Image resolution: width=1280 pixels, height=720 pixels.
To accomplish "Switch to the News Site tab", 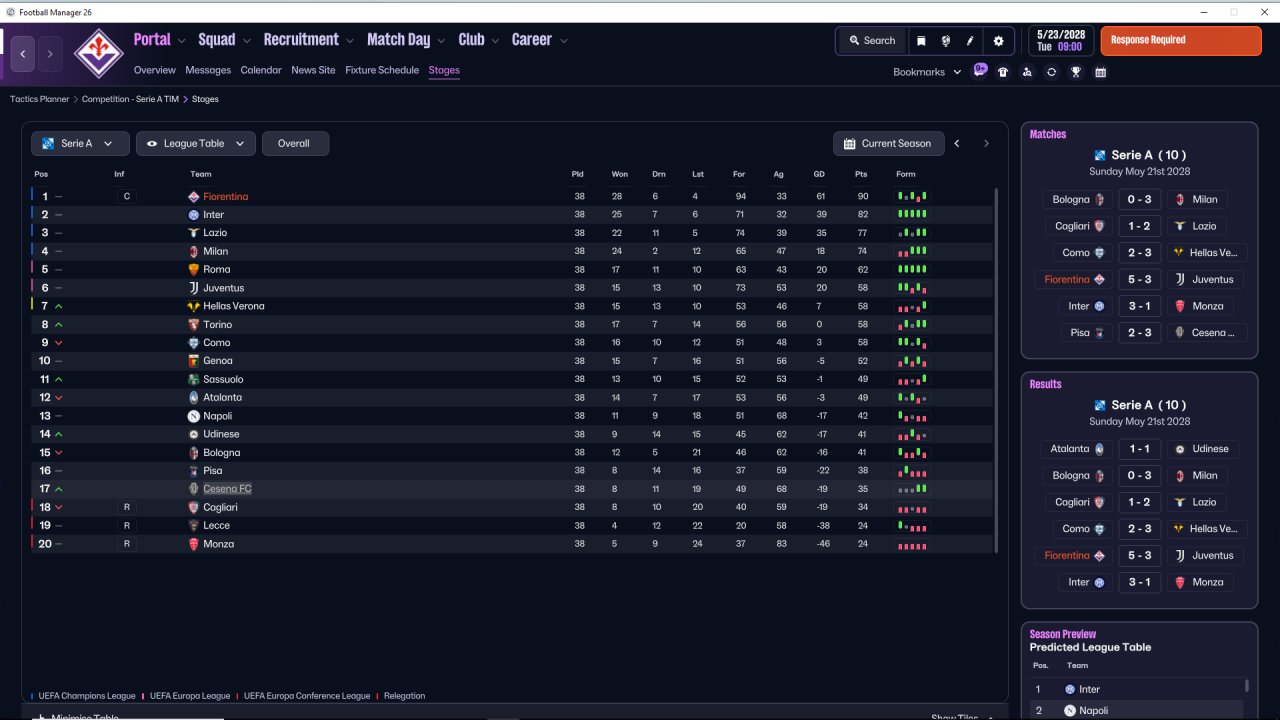I will click(313, 70).
